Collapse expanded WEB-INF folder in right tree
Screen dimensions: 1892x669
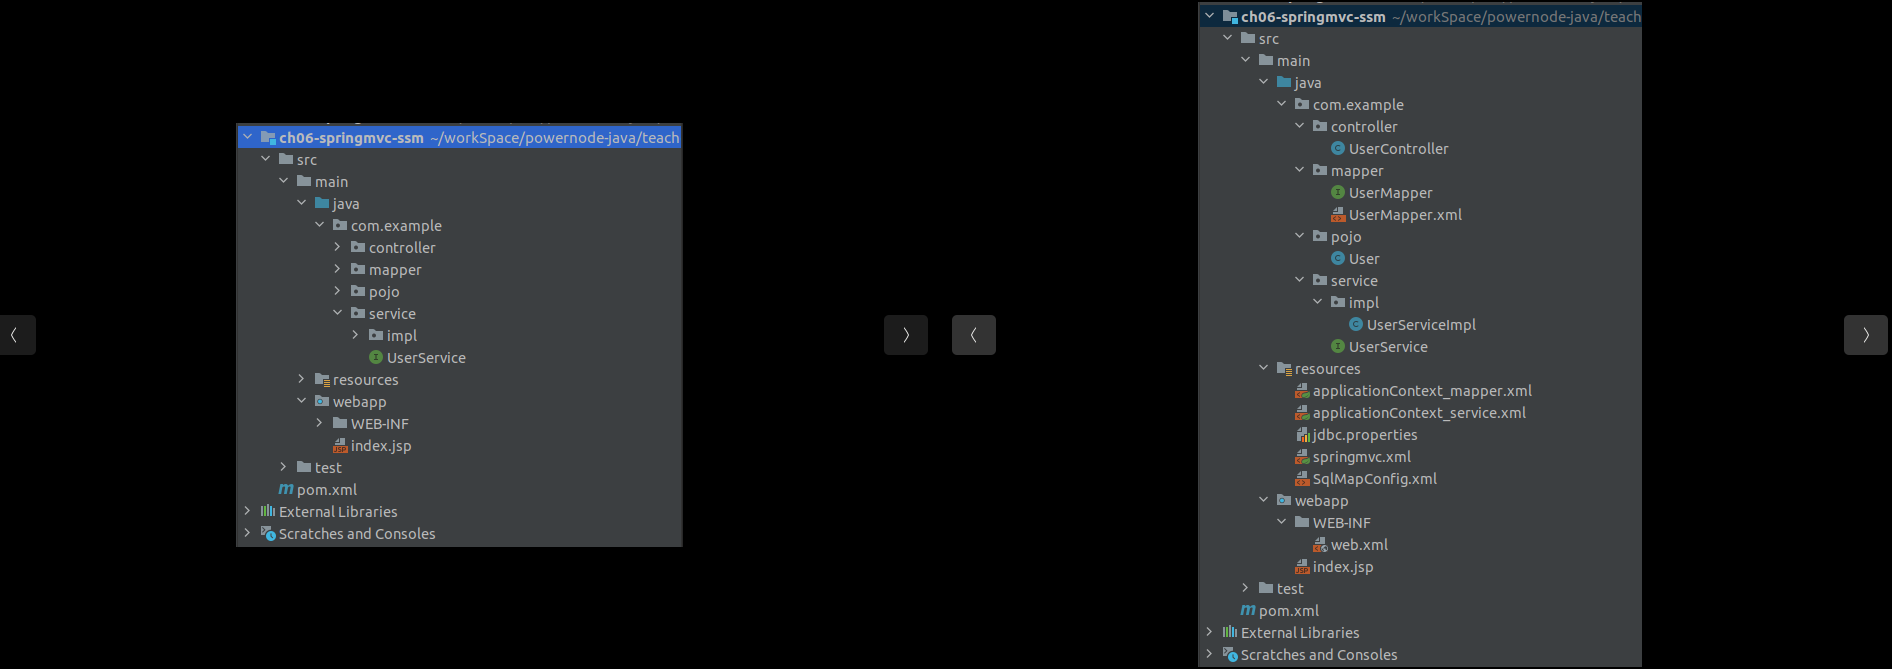[1281, 522]
